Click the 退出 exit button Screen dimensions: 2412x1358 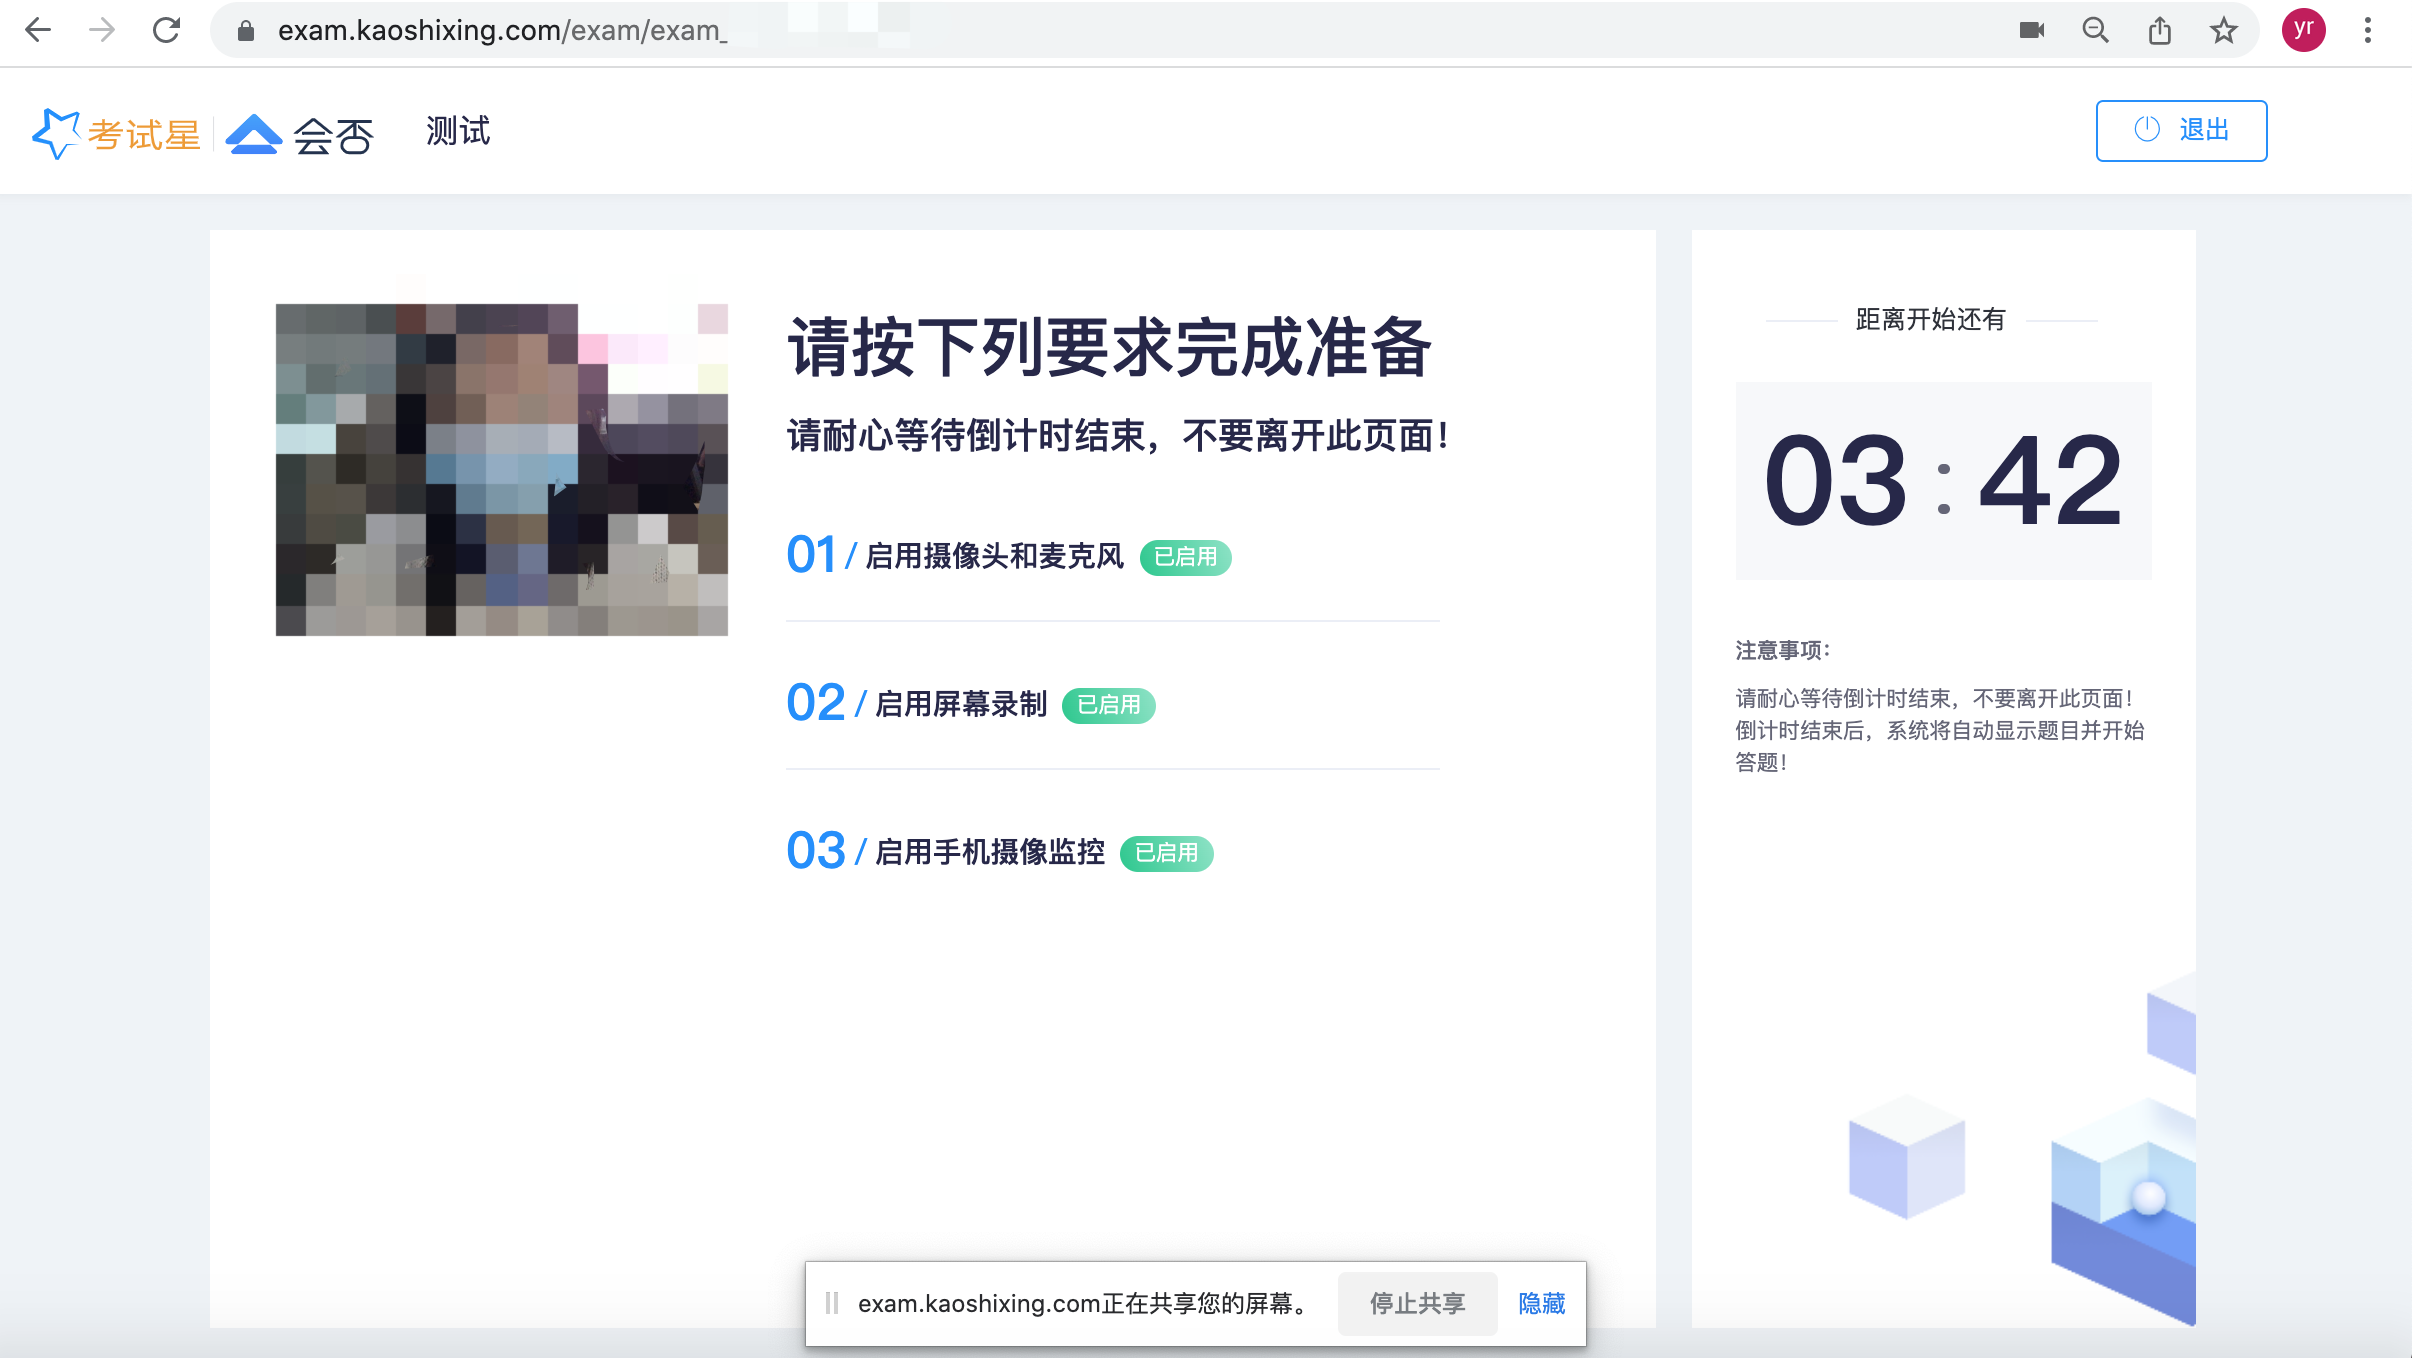click(x=2181, y=130)
